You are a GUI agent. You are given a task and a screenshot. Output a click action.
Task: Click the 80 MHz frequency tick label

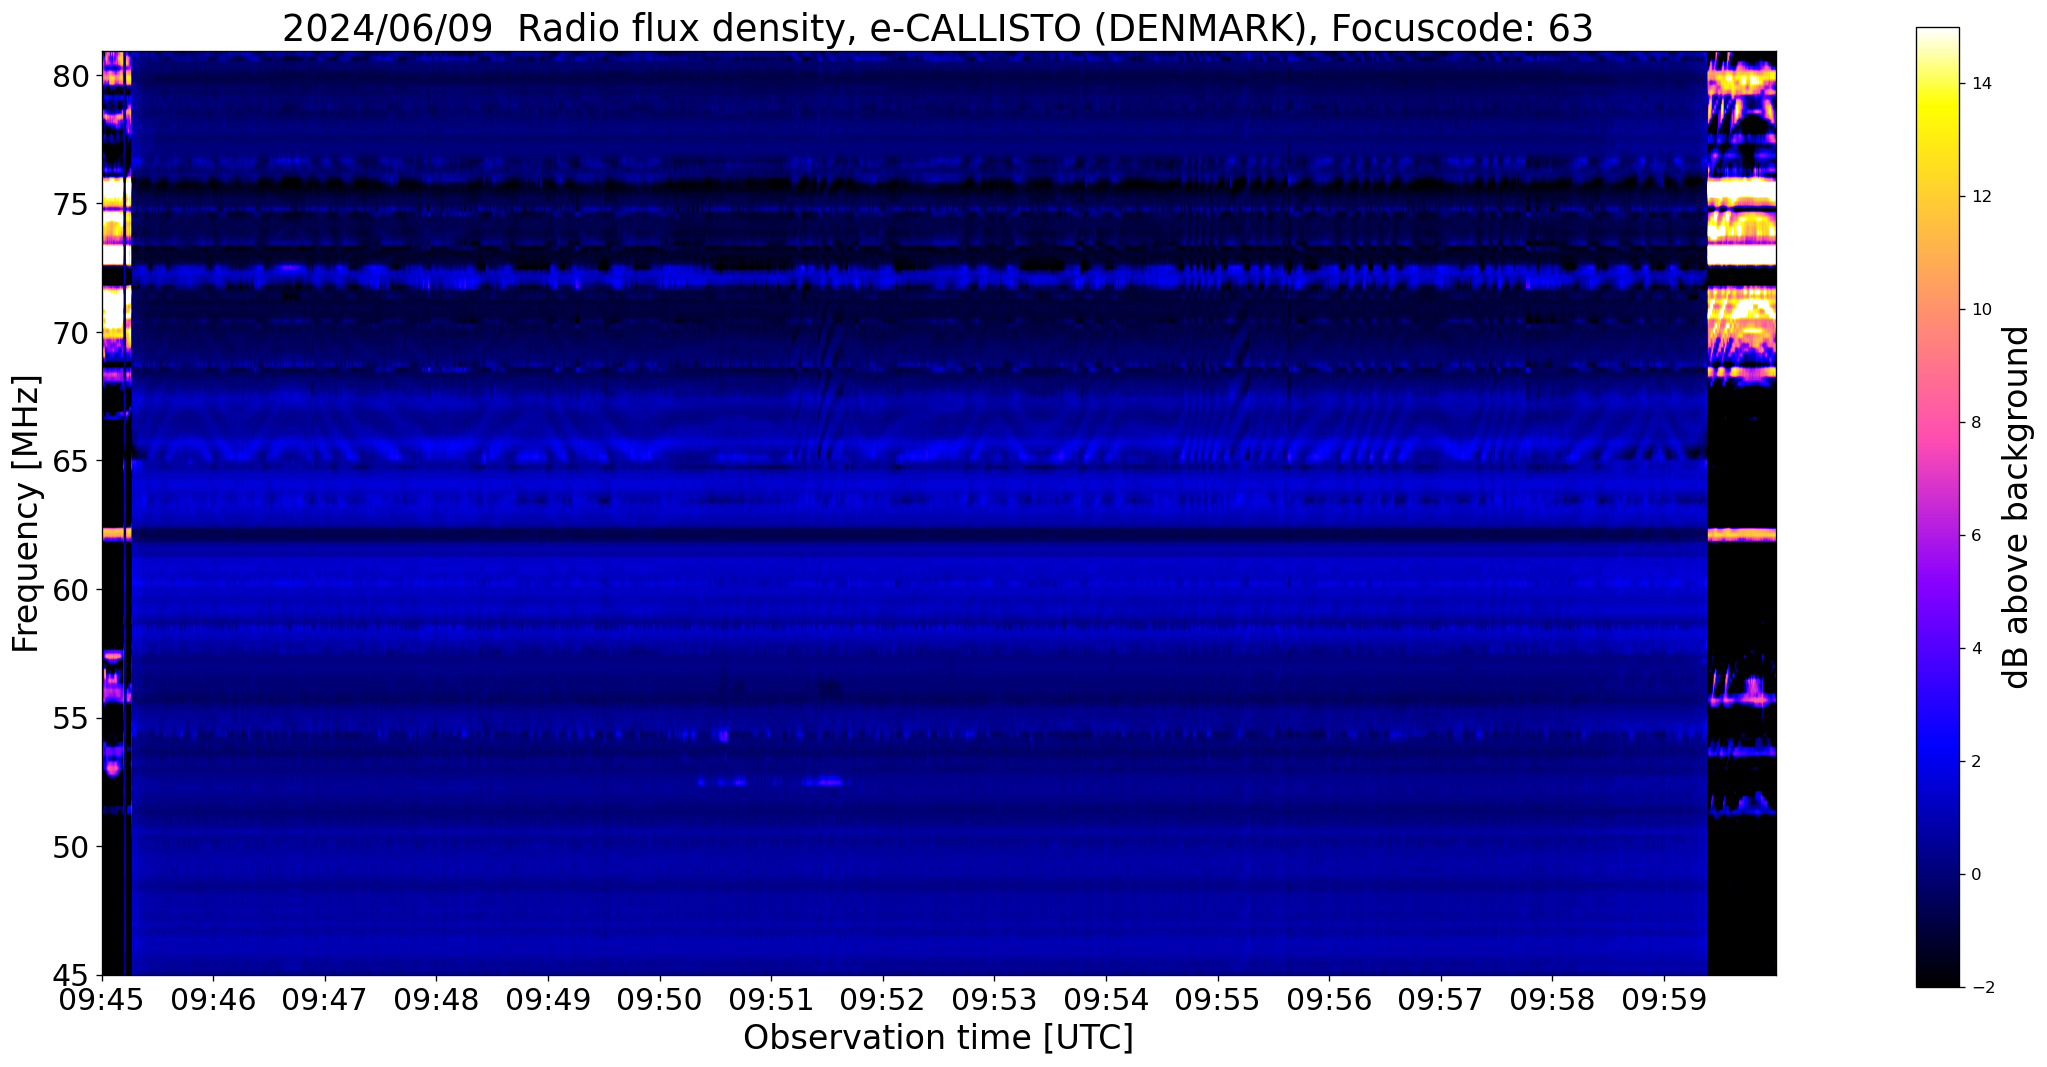pyautogui.click(x=72, y=76)
